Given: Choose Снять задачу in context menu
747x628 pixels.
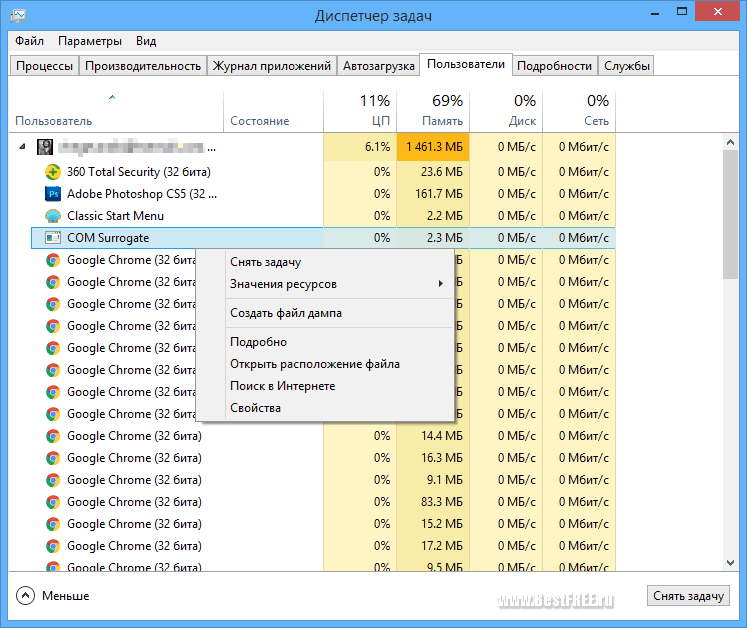Looking at the screenshot, I should coord(325,262).
